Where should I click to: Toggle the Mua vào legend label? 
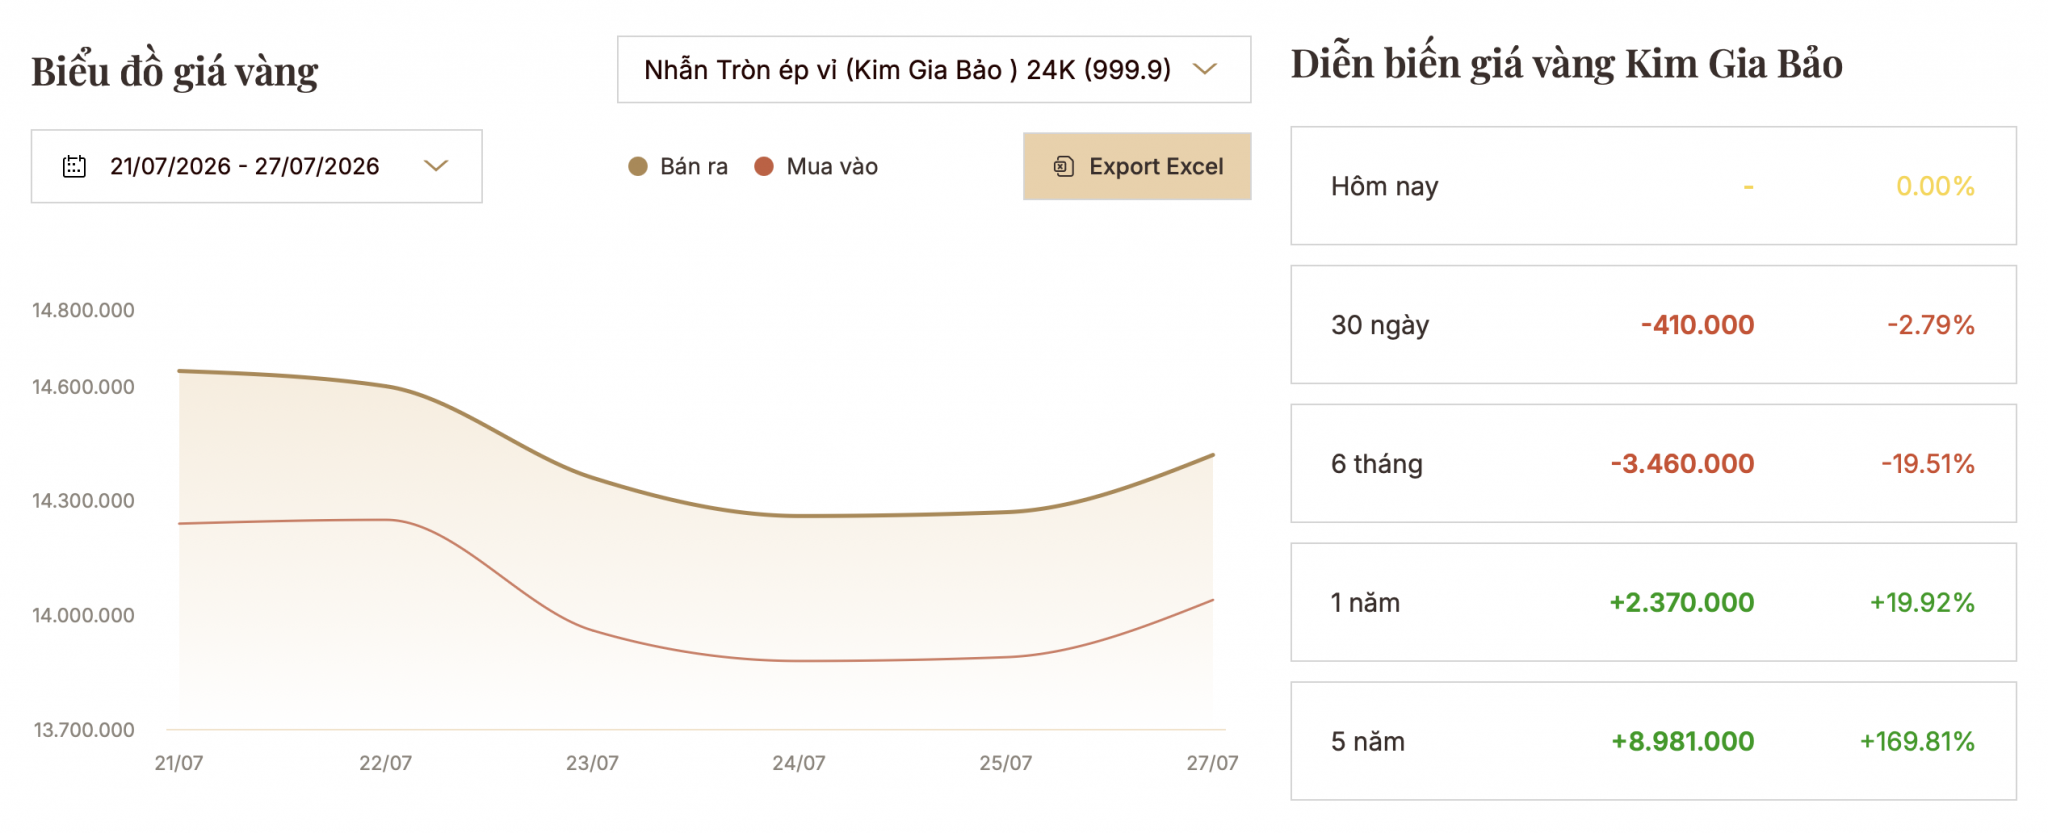pyautogui.click(x=832, y=166)
